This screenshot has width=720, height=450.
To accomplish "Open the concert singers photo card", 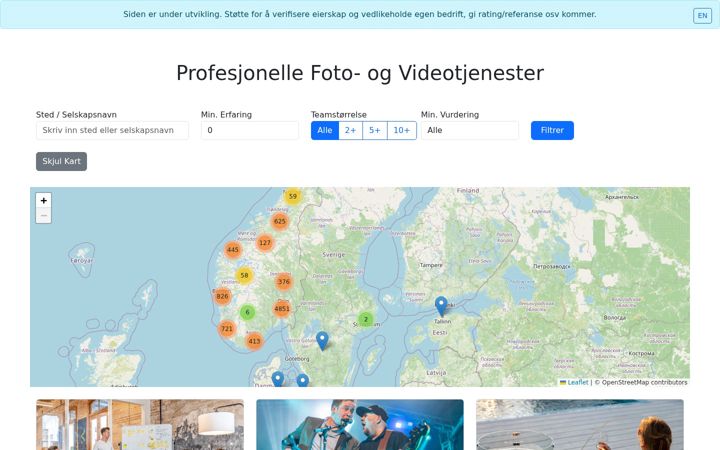I will tap(360, 425).
